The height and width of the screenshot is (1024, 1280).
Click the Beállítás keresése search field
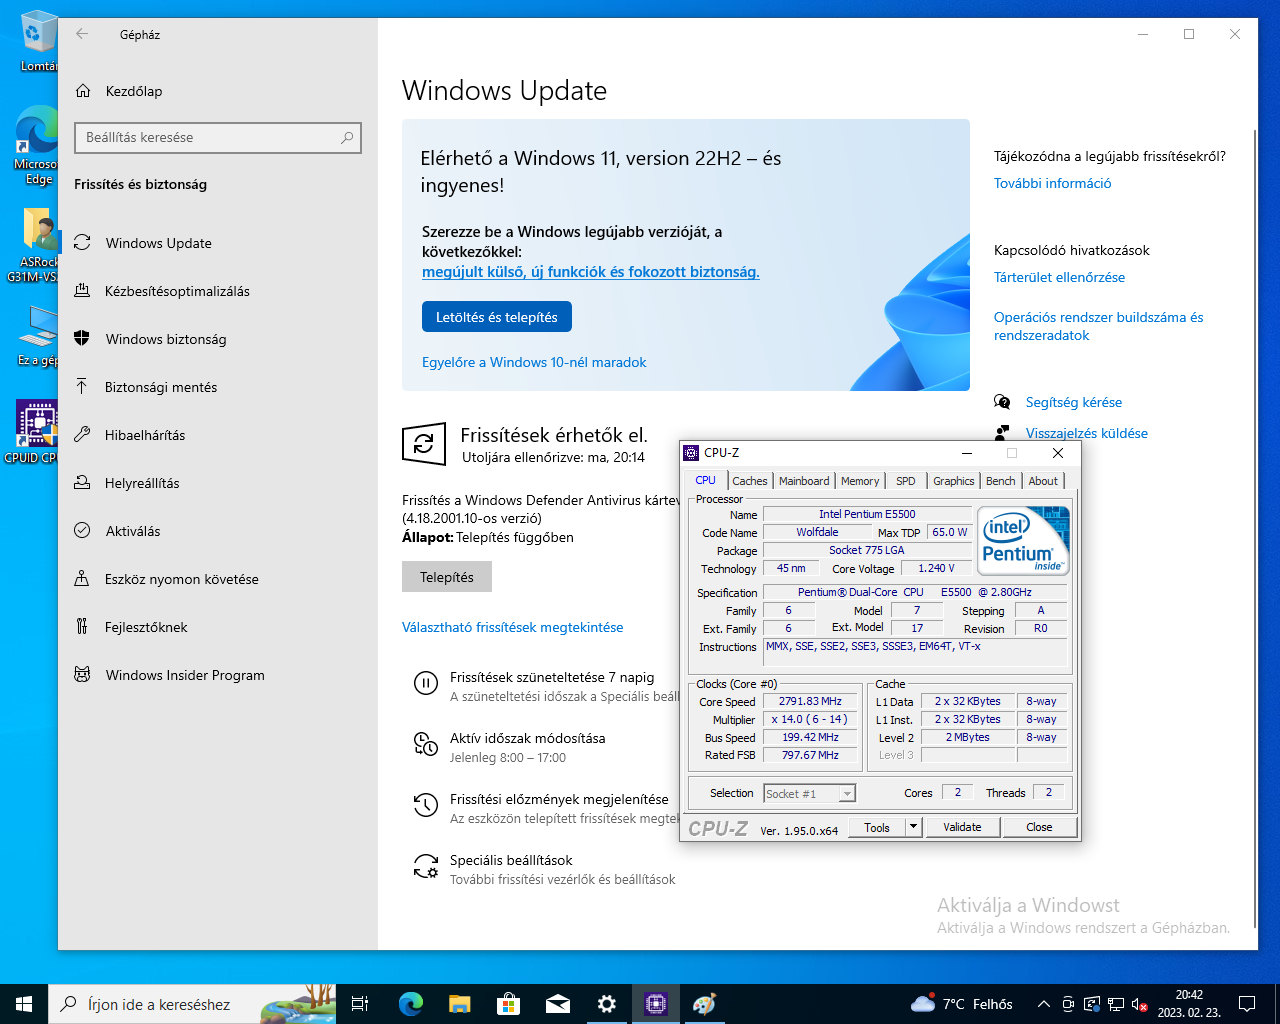(218, 137)
